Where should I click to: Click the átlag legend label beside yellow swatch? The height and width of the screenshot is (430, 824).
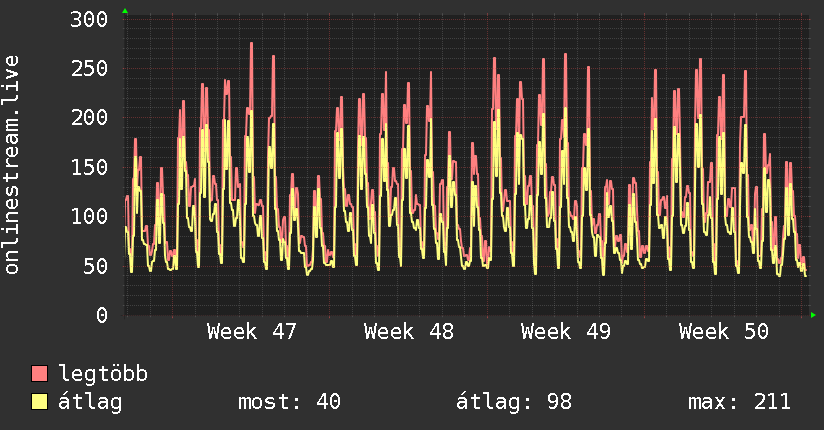pos(90,402)
